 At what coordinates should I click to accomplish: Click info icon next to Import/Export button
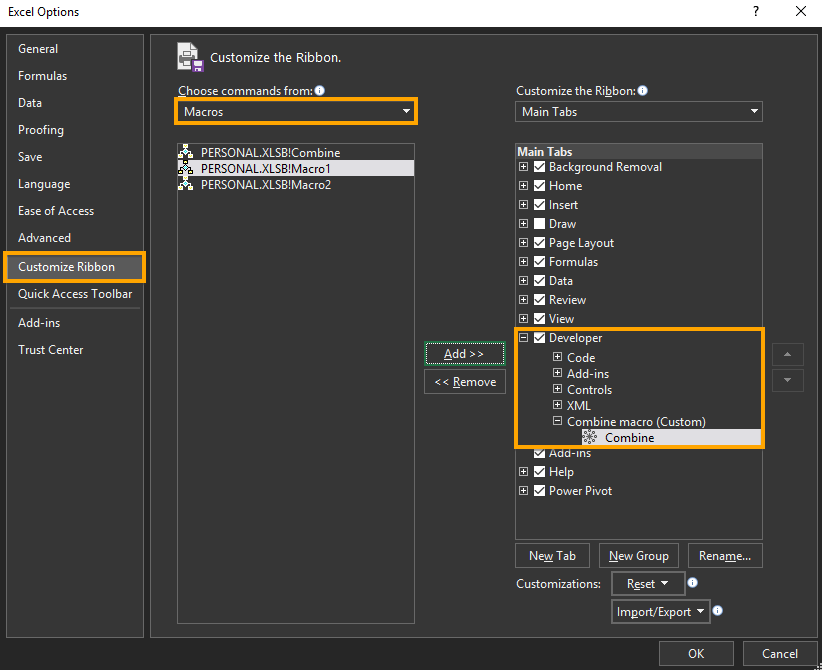tap(718, 610)
